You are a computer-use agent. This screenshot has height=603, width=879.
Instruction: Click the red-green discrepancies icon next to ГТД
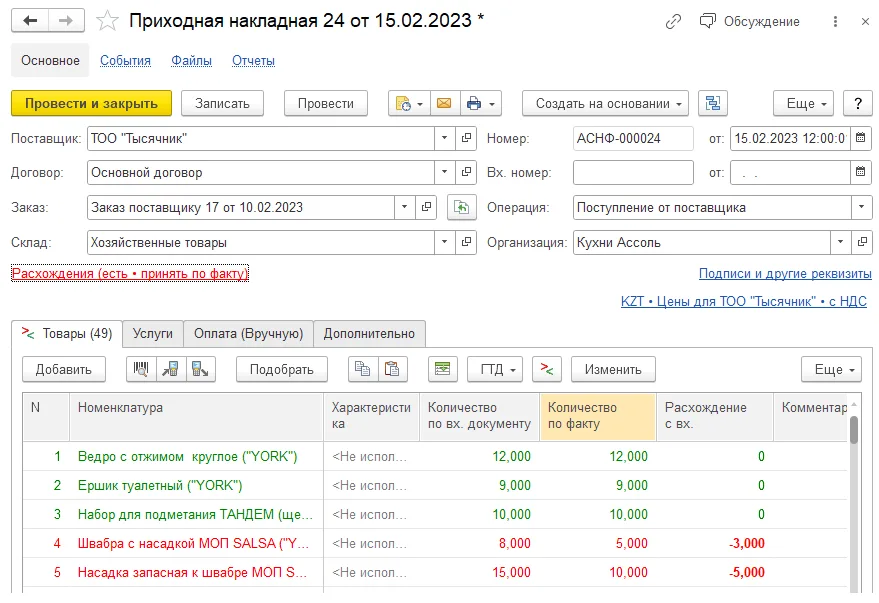(x=547, y=369)
